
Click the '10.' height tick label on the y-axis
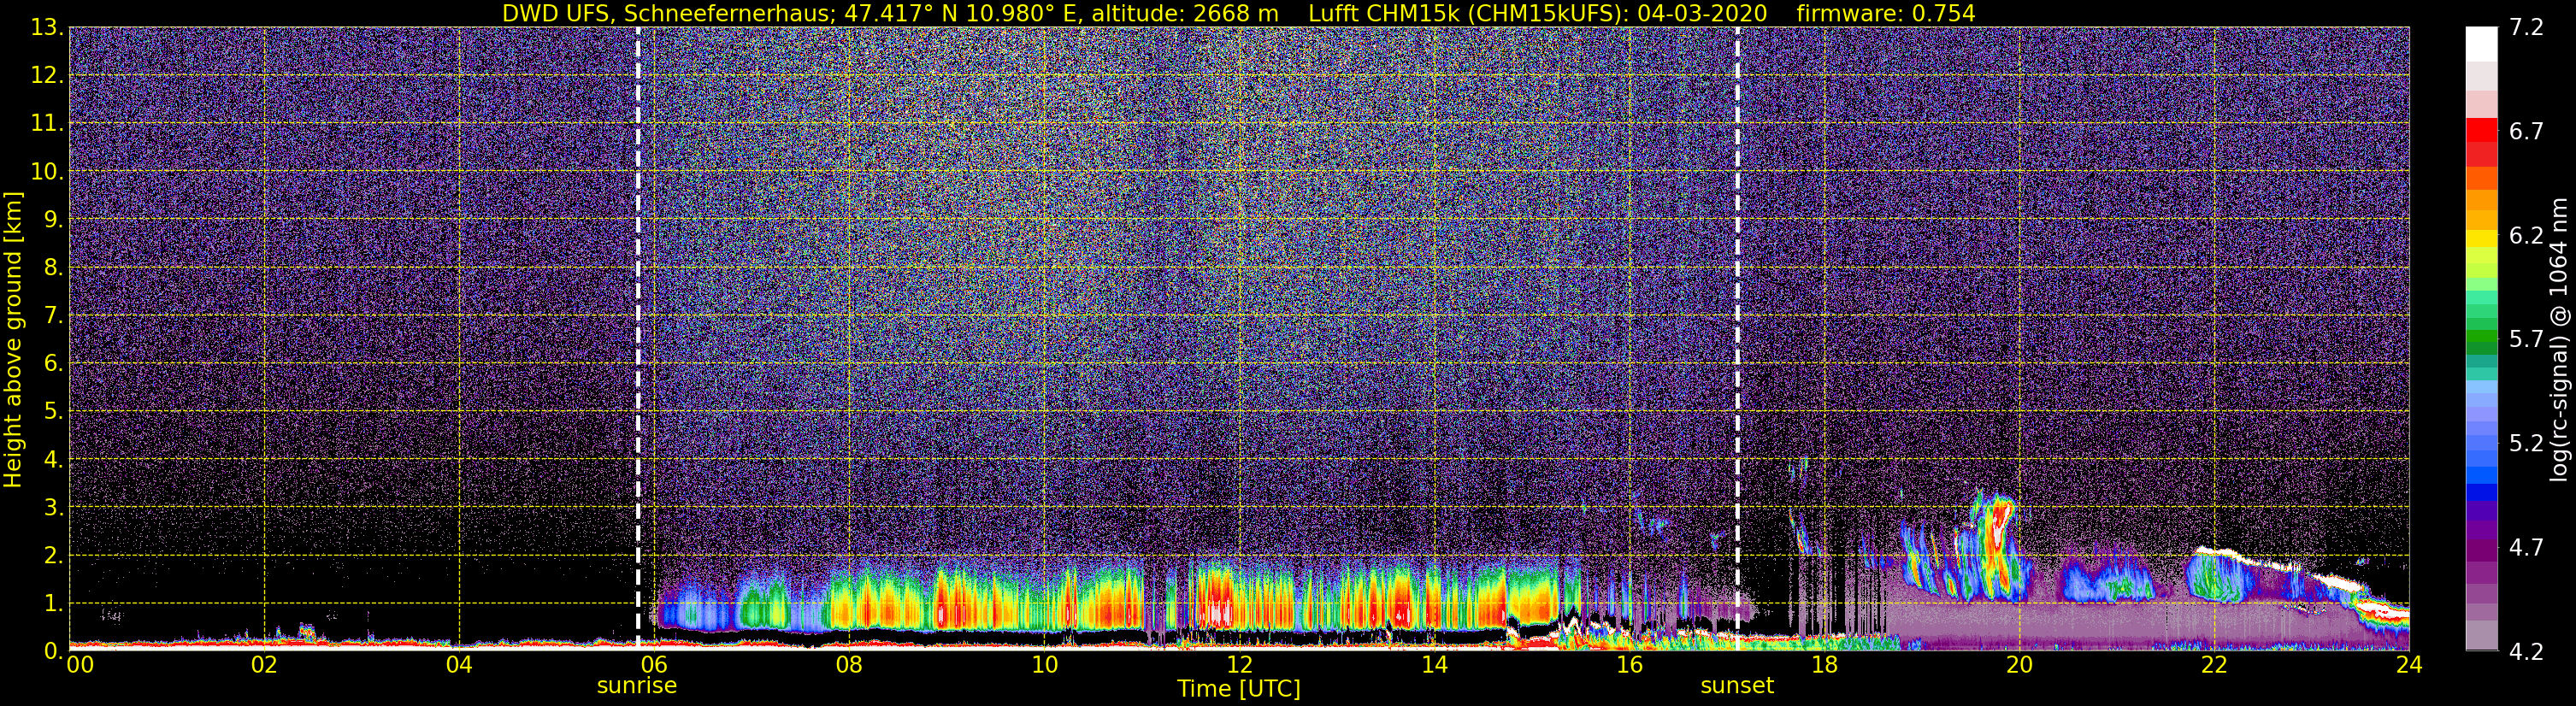(46, 172)
